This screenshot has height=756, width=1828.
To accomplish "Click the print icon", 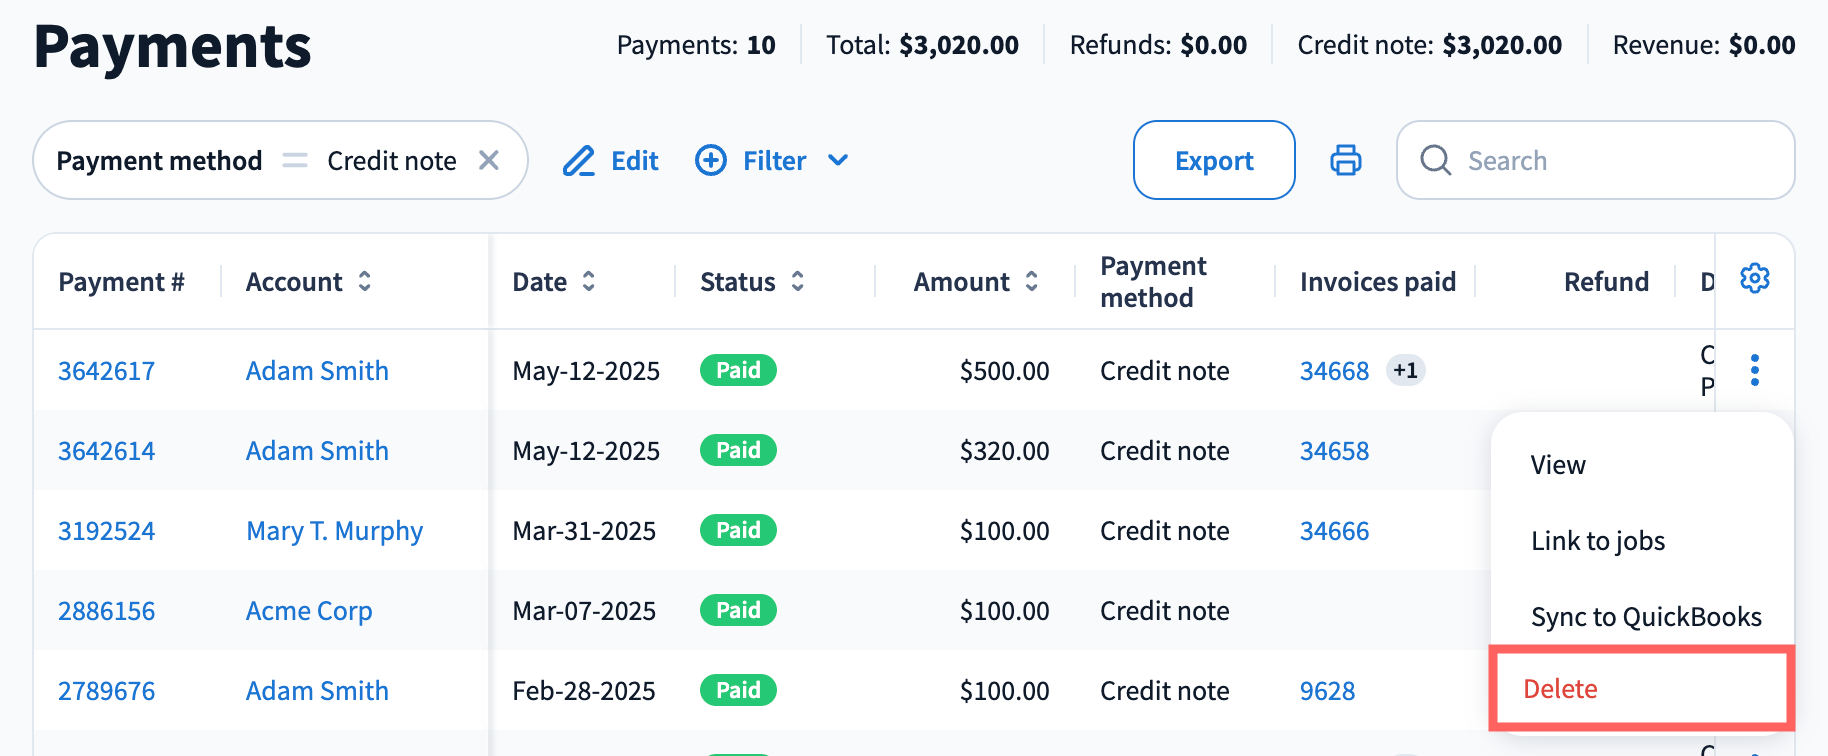I will [1346, 160].
